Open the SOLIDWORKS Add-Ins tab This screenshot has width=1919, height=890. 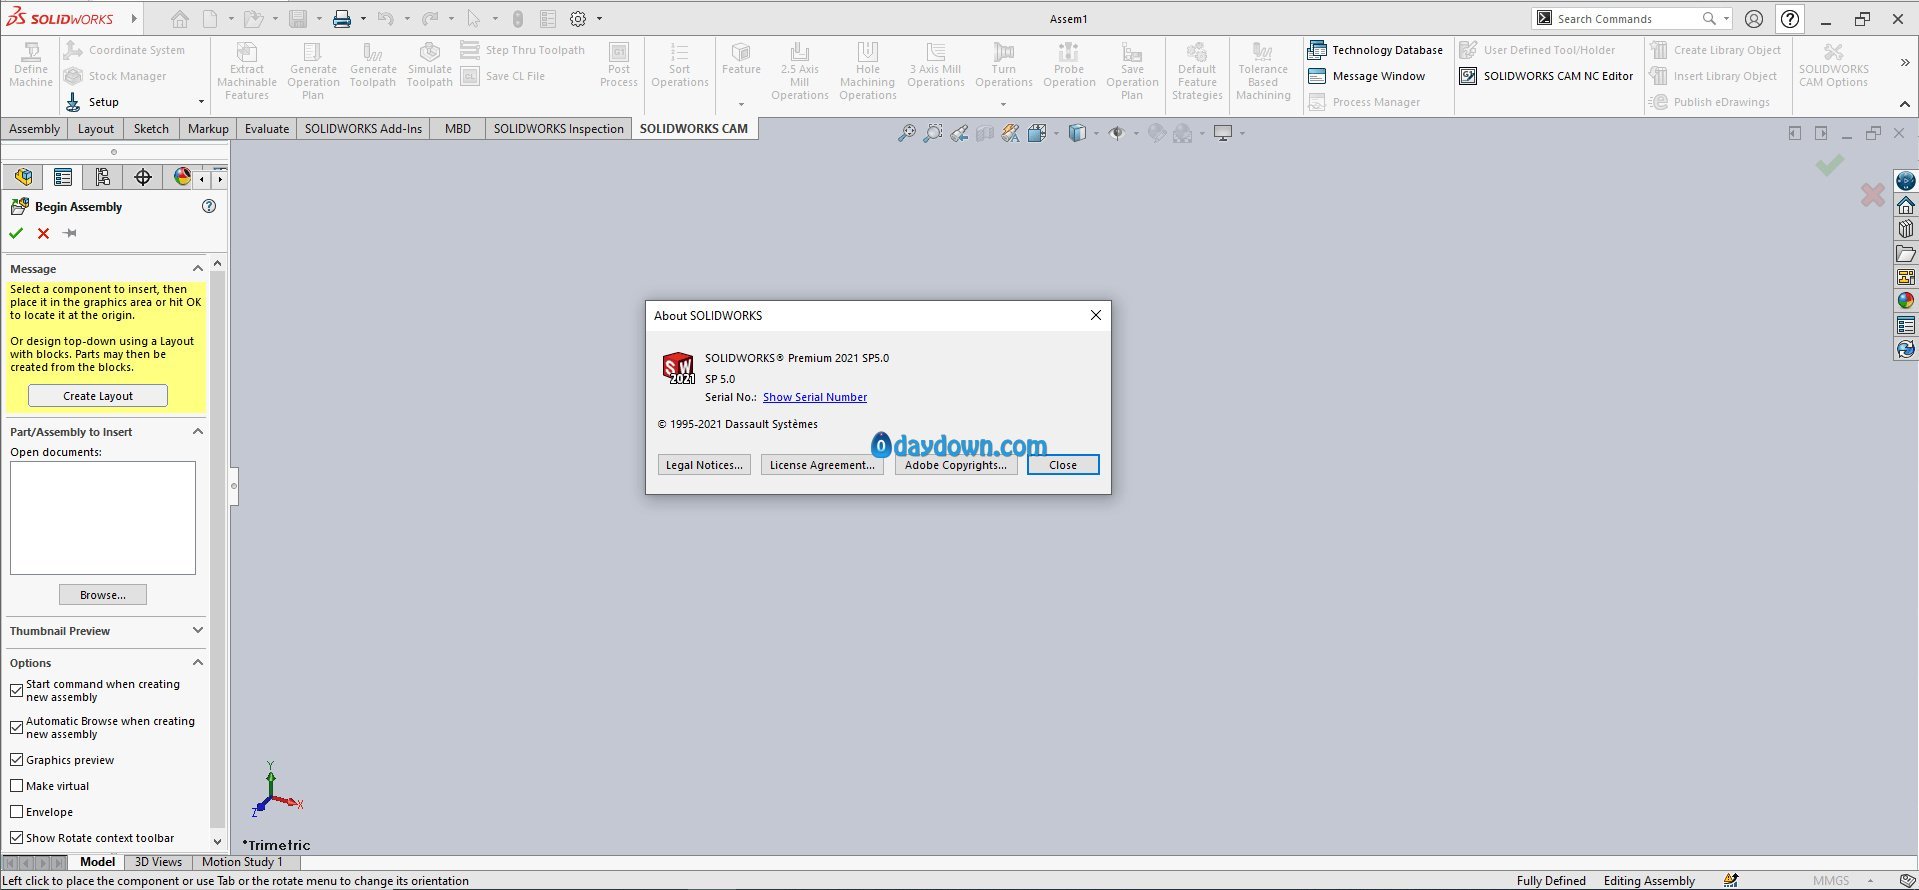click(363, 129)
